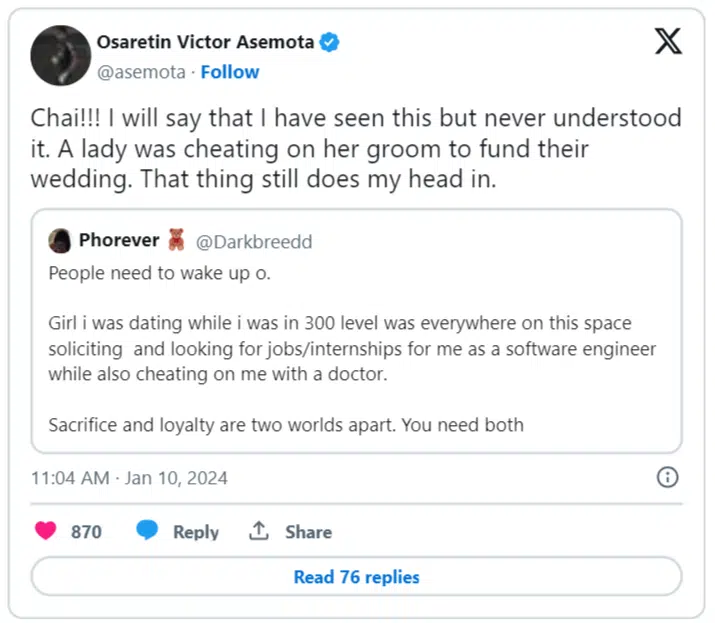The image size is (715, 623).
Task: Click the 870 likes count
Action: click(x=86, y=532)
